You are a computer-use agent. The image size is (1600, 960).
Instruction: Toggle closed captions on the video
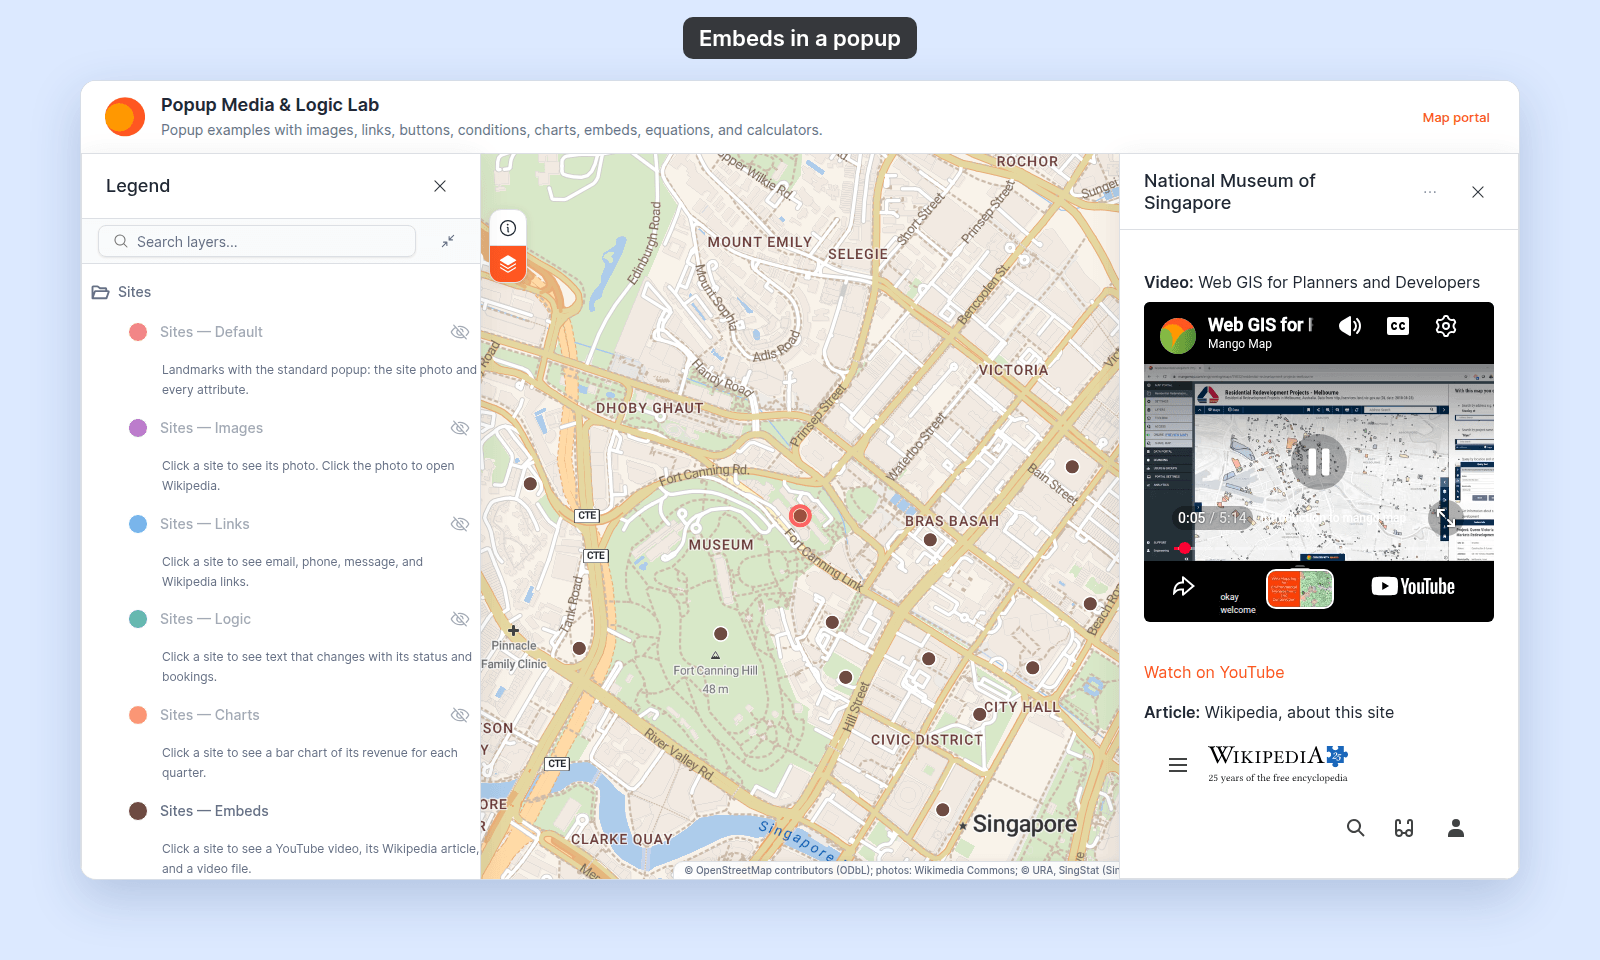pos(1398,326)
